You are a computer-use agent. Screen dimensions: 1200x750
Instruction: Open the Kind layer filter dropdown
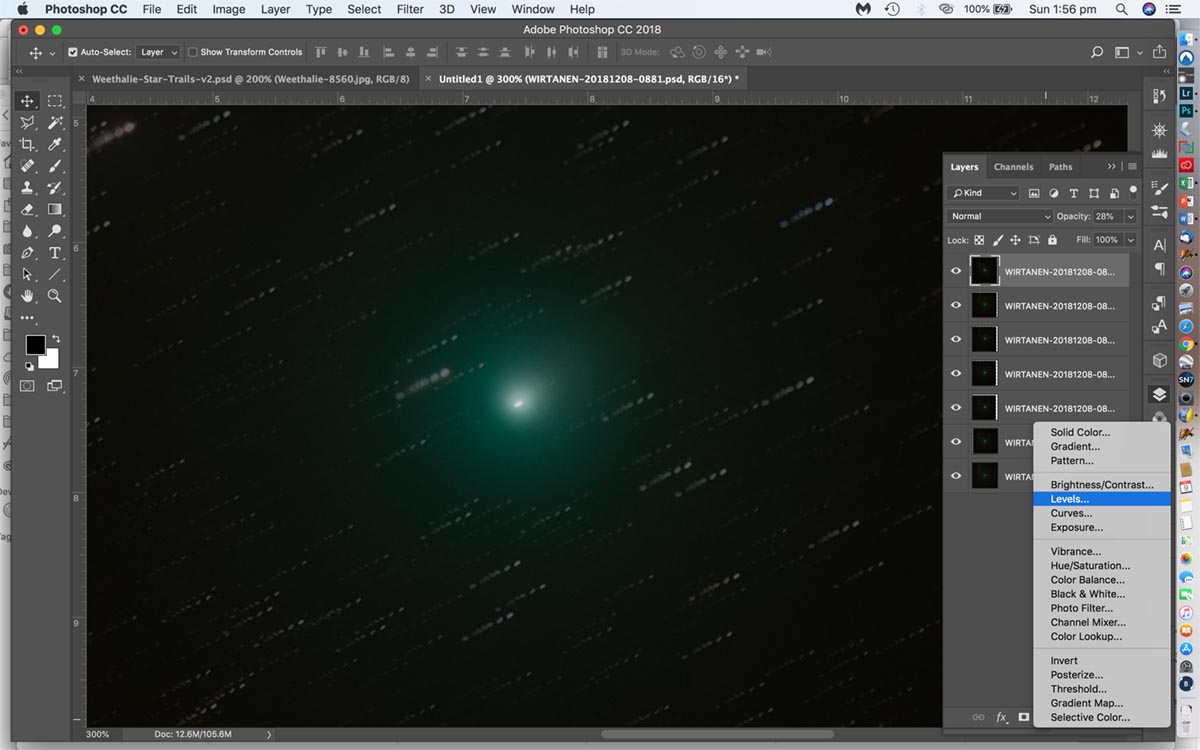click(x=984, y=193)
